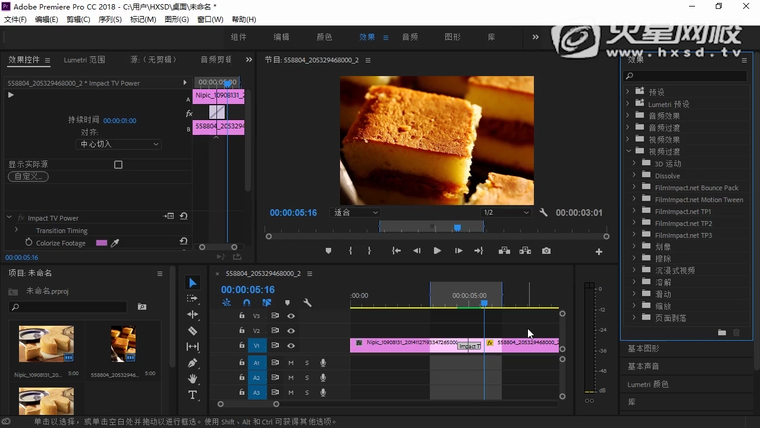760x428 pixels.
Task: Toggle the 显示实际源 checkbox
Action: [118, 164]
